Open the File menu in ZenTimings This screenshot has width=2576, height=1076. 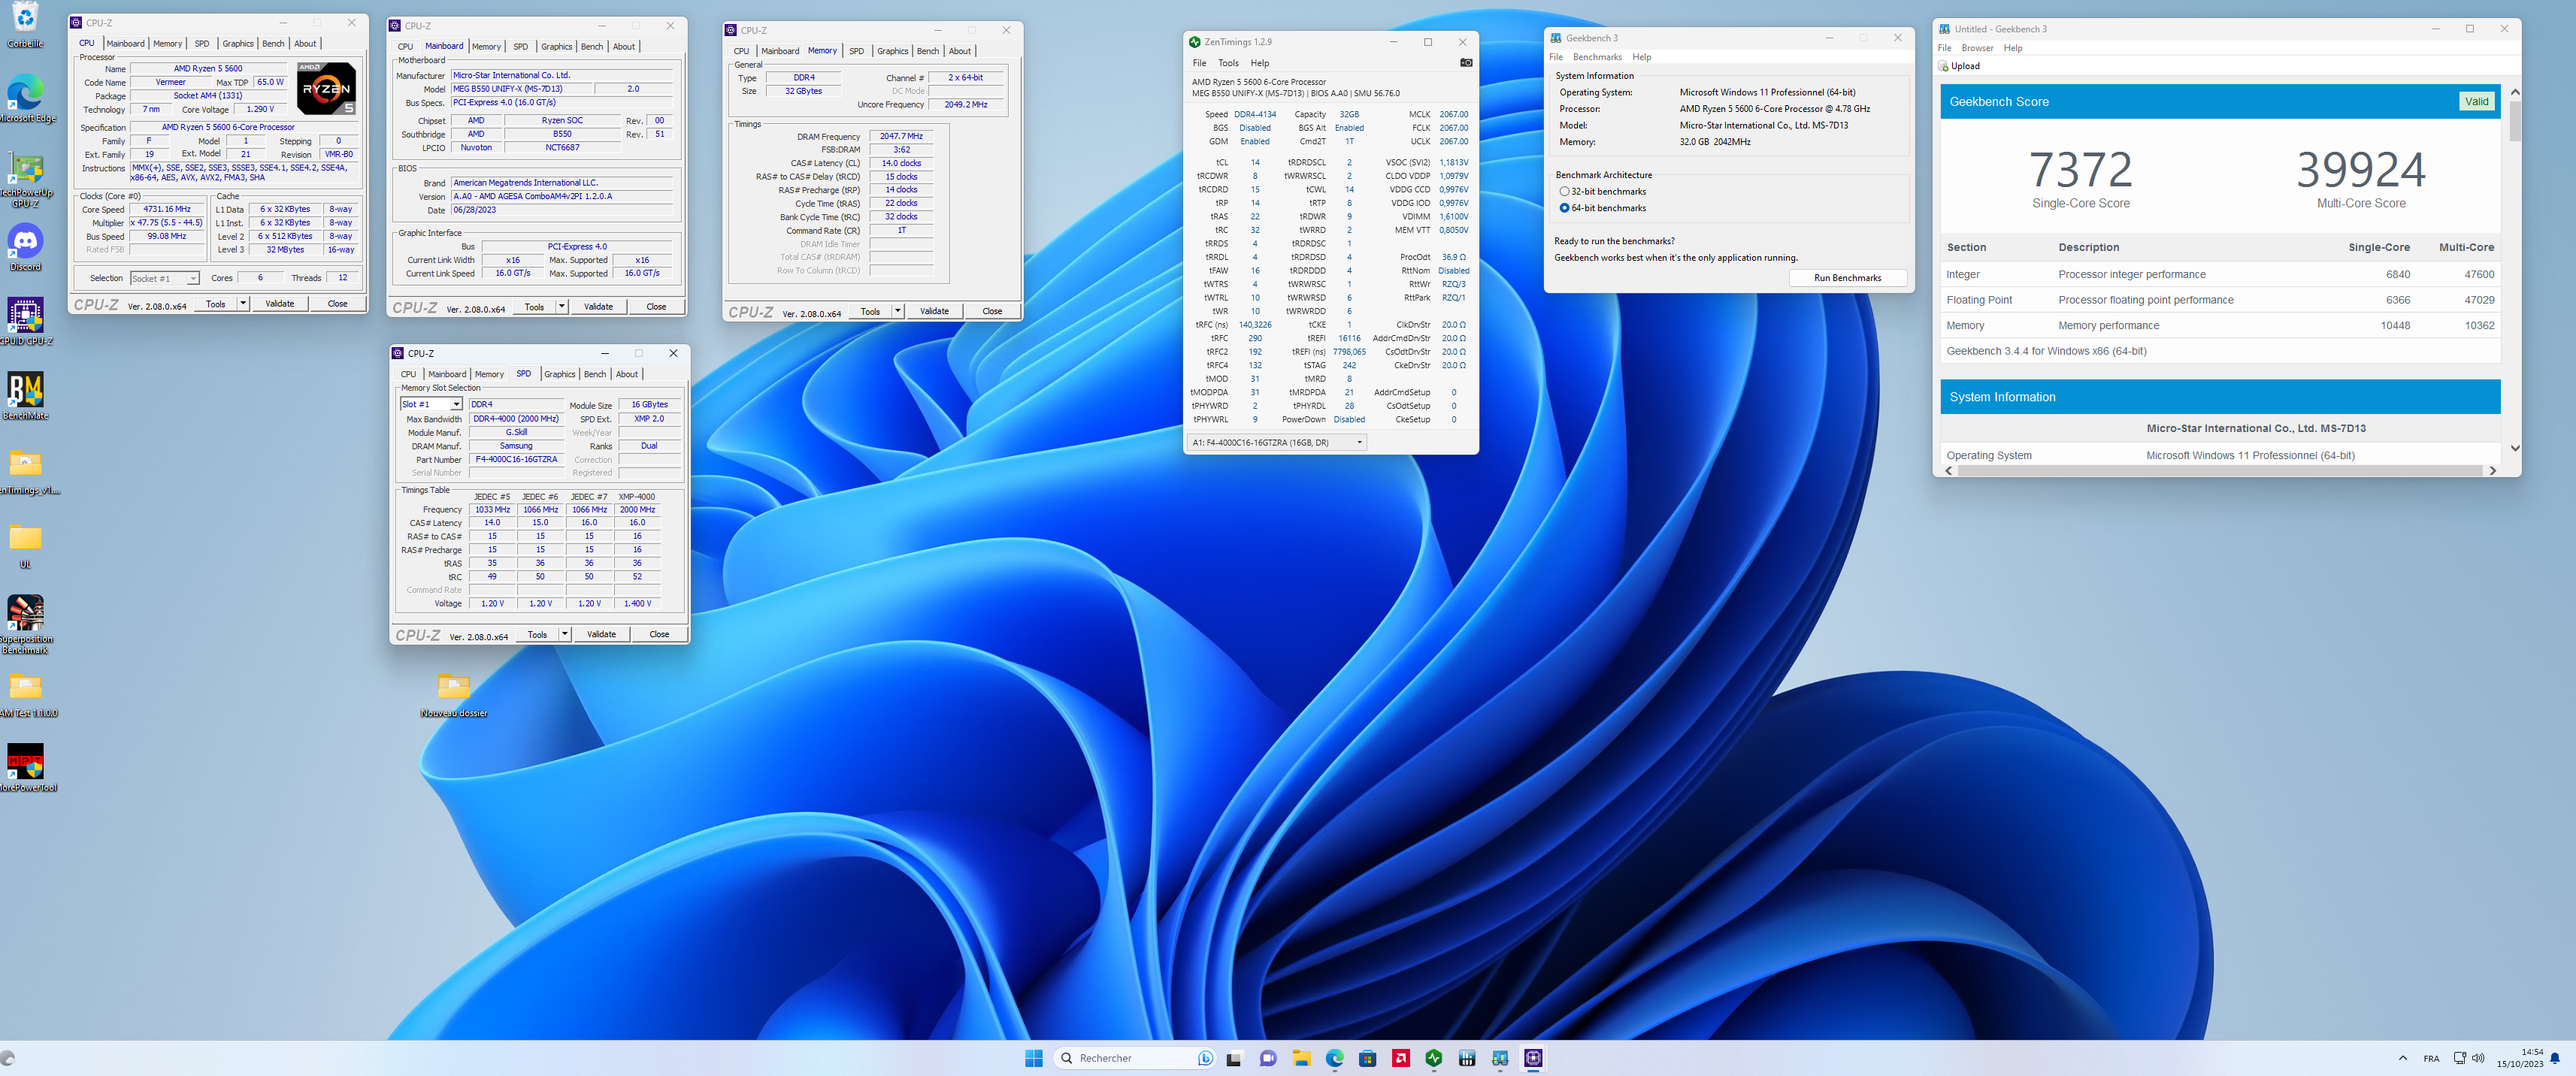coord(1199,63)
